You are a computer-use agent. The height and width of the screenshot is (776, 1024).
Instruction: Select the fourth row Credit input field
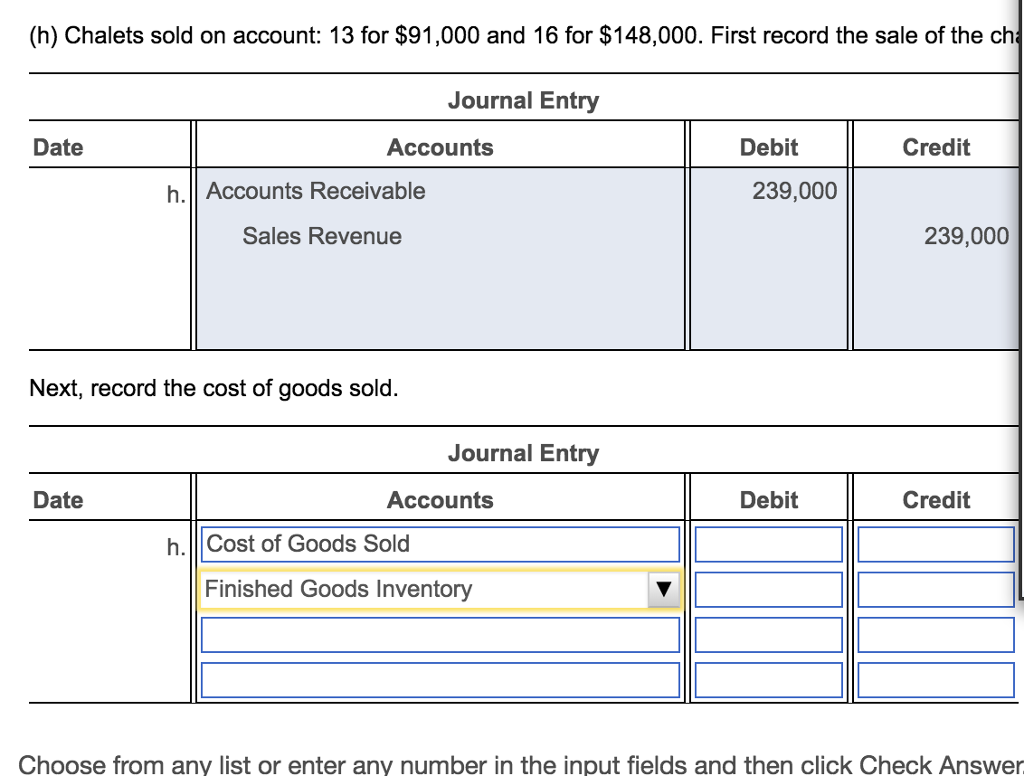(x=936, y=680)
